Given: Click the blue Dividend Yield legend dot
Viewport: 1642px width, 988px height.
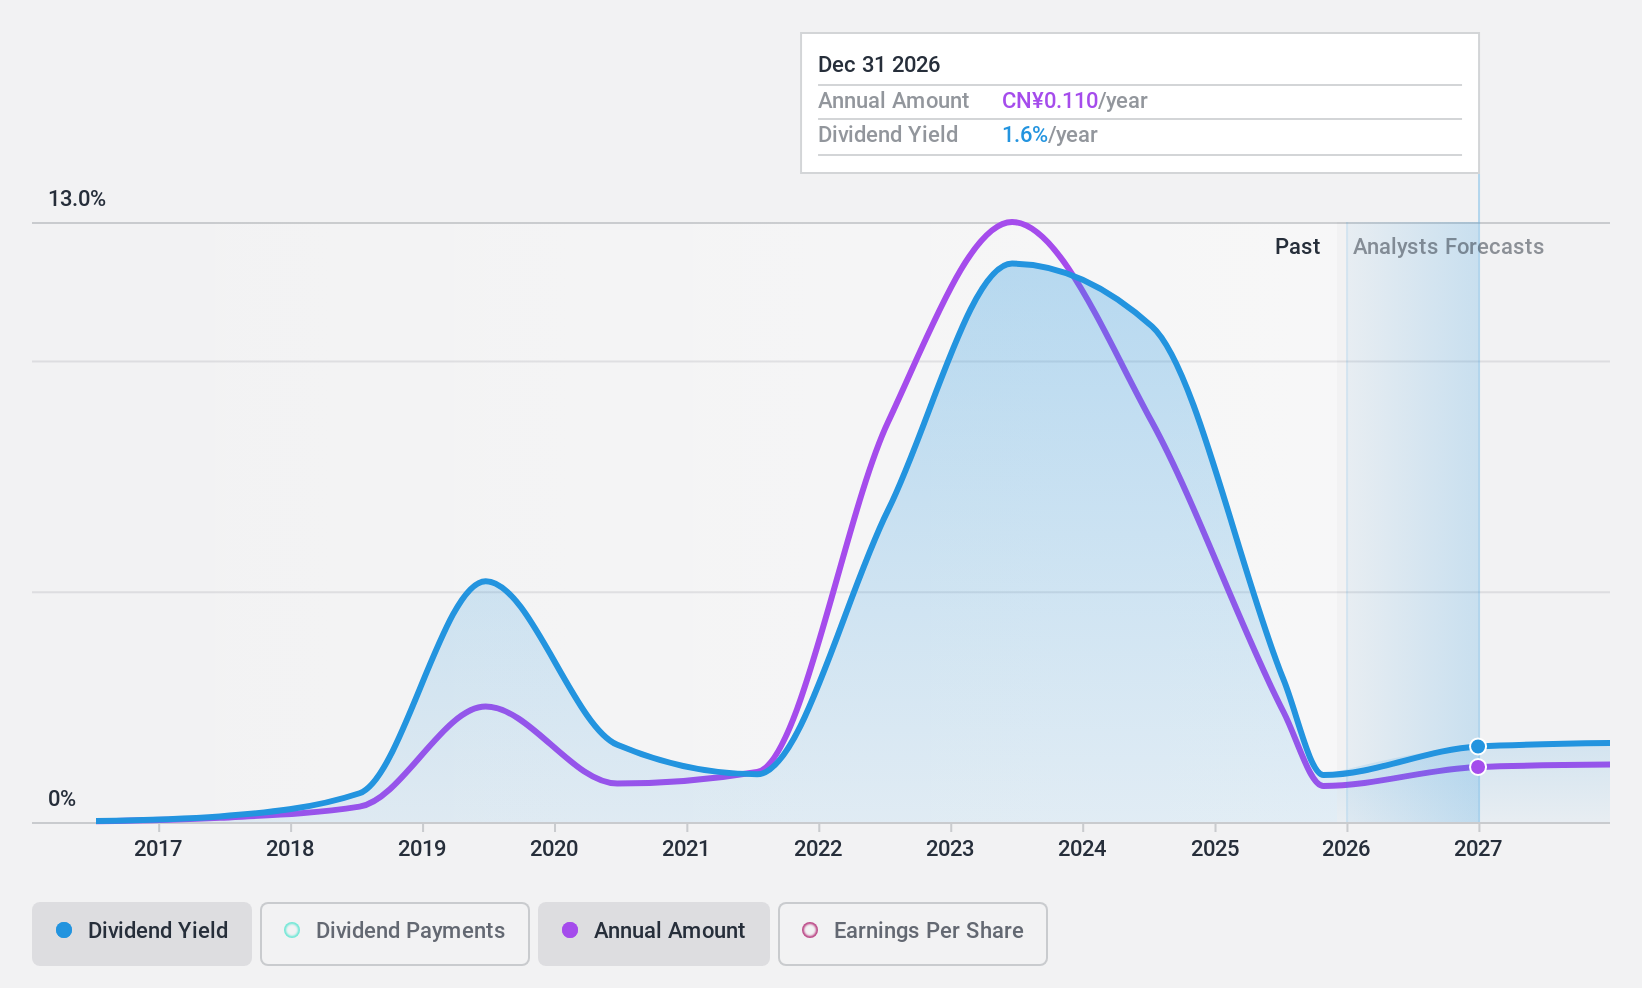Looking at the screenshot, I should (64, 931).
